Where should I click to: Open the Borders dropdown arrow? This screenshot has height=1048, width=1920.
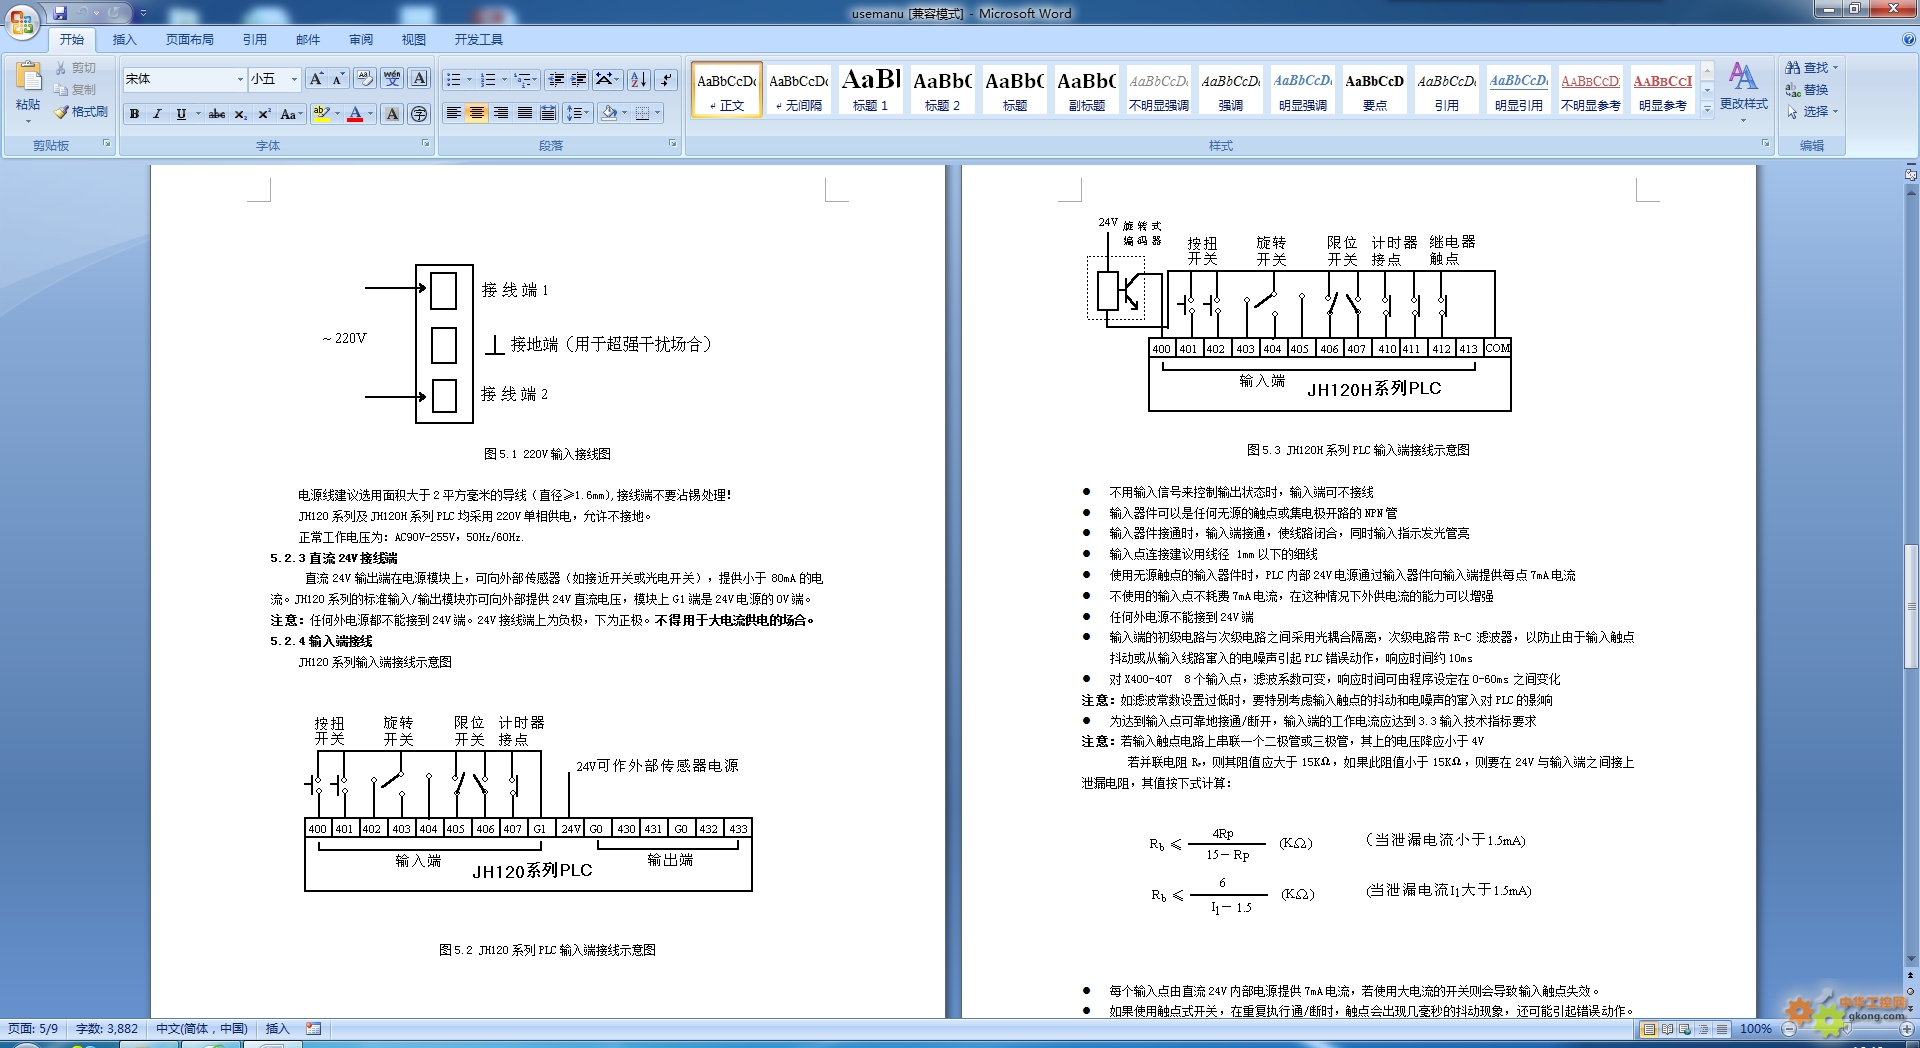tap(657, 113)
